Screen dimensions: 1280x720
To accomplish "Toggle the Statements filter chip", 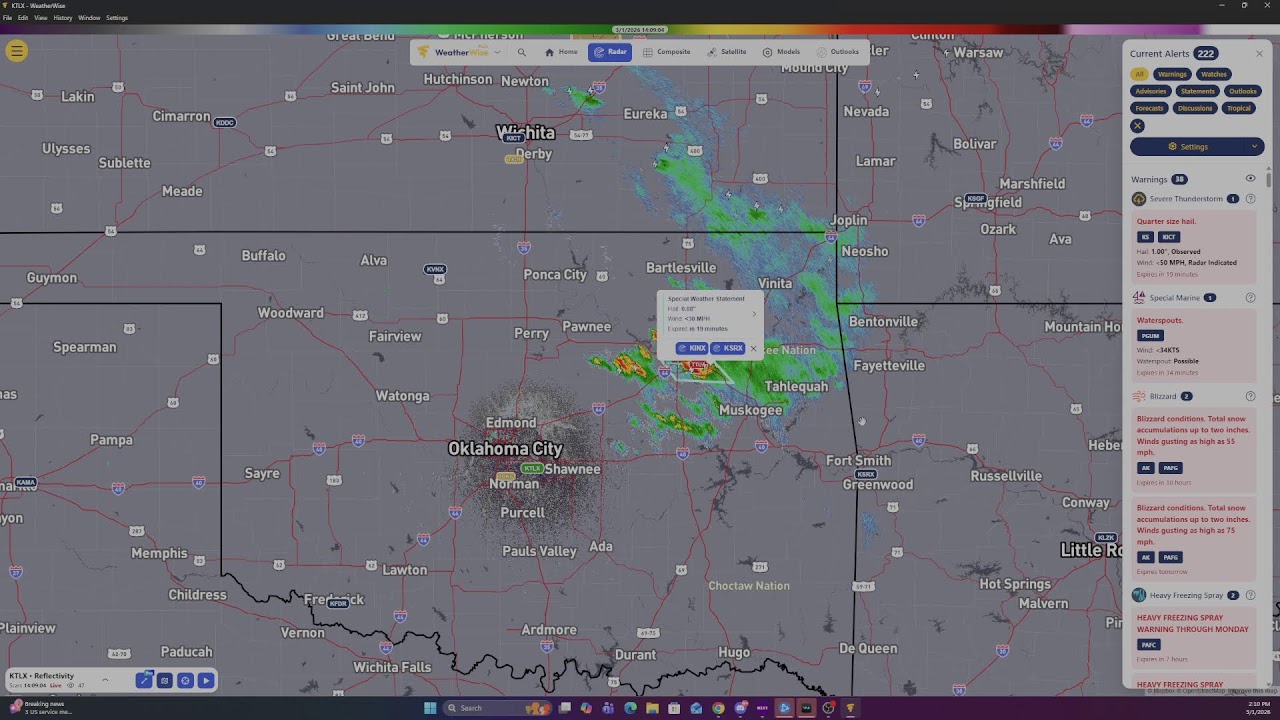I will (1197, 91).
